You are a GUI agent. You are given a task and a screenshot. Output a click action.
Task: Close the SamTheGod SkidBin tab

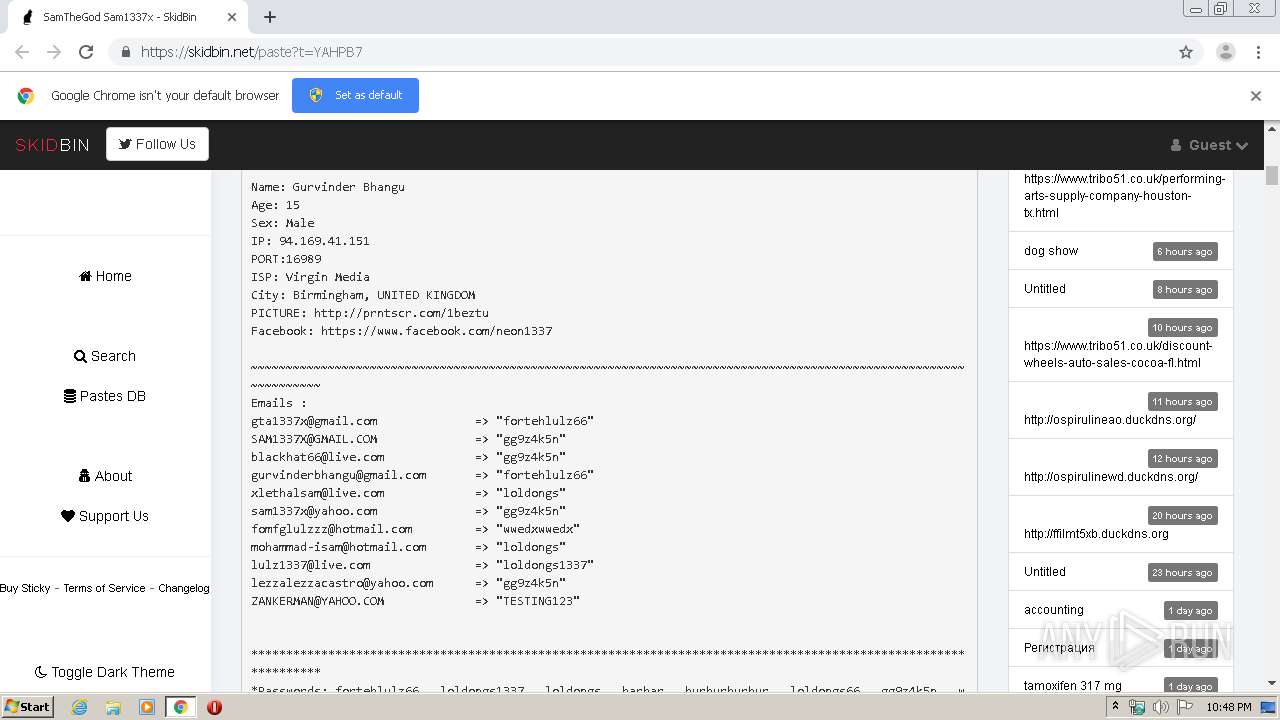tap(232, 17)
